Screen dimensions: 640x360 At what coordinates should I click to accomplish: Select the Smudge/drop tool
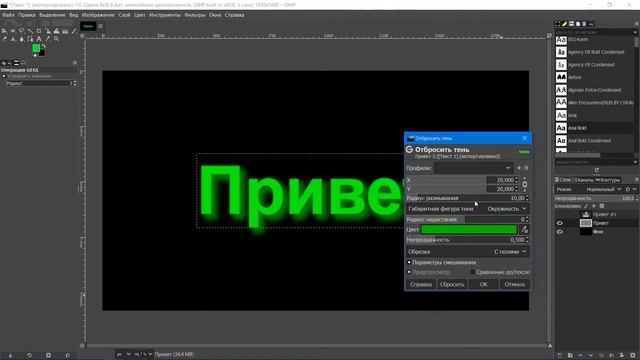pos(22,39)
